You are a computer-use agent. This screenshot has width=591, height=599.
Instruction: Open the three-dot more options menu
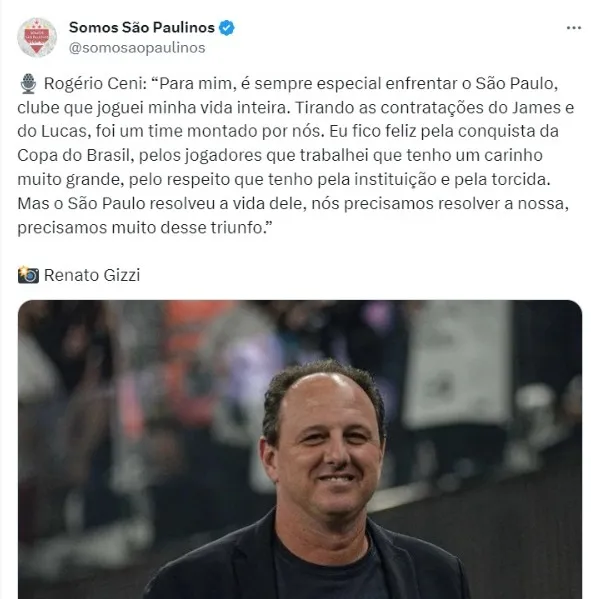(x=573, y=28)
